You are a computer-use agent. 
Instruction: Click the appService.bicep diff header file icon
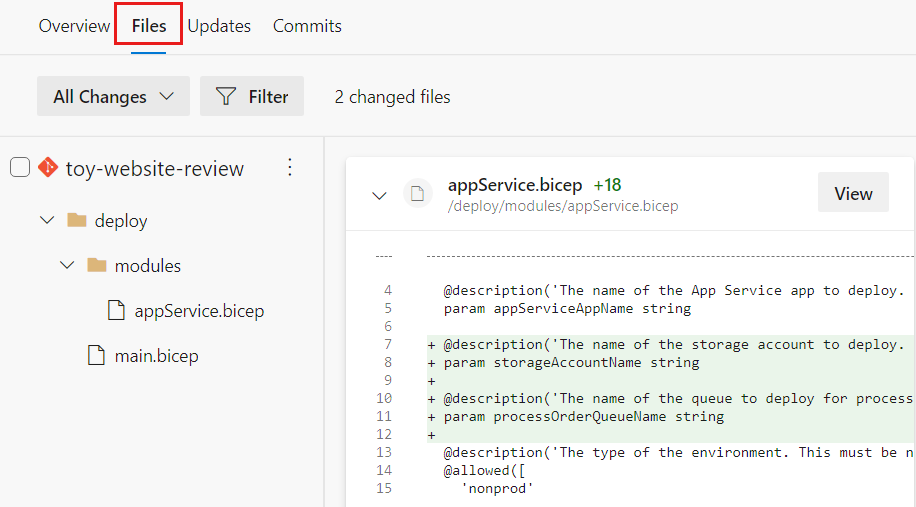coord(418,193)
